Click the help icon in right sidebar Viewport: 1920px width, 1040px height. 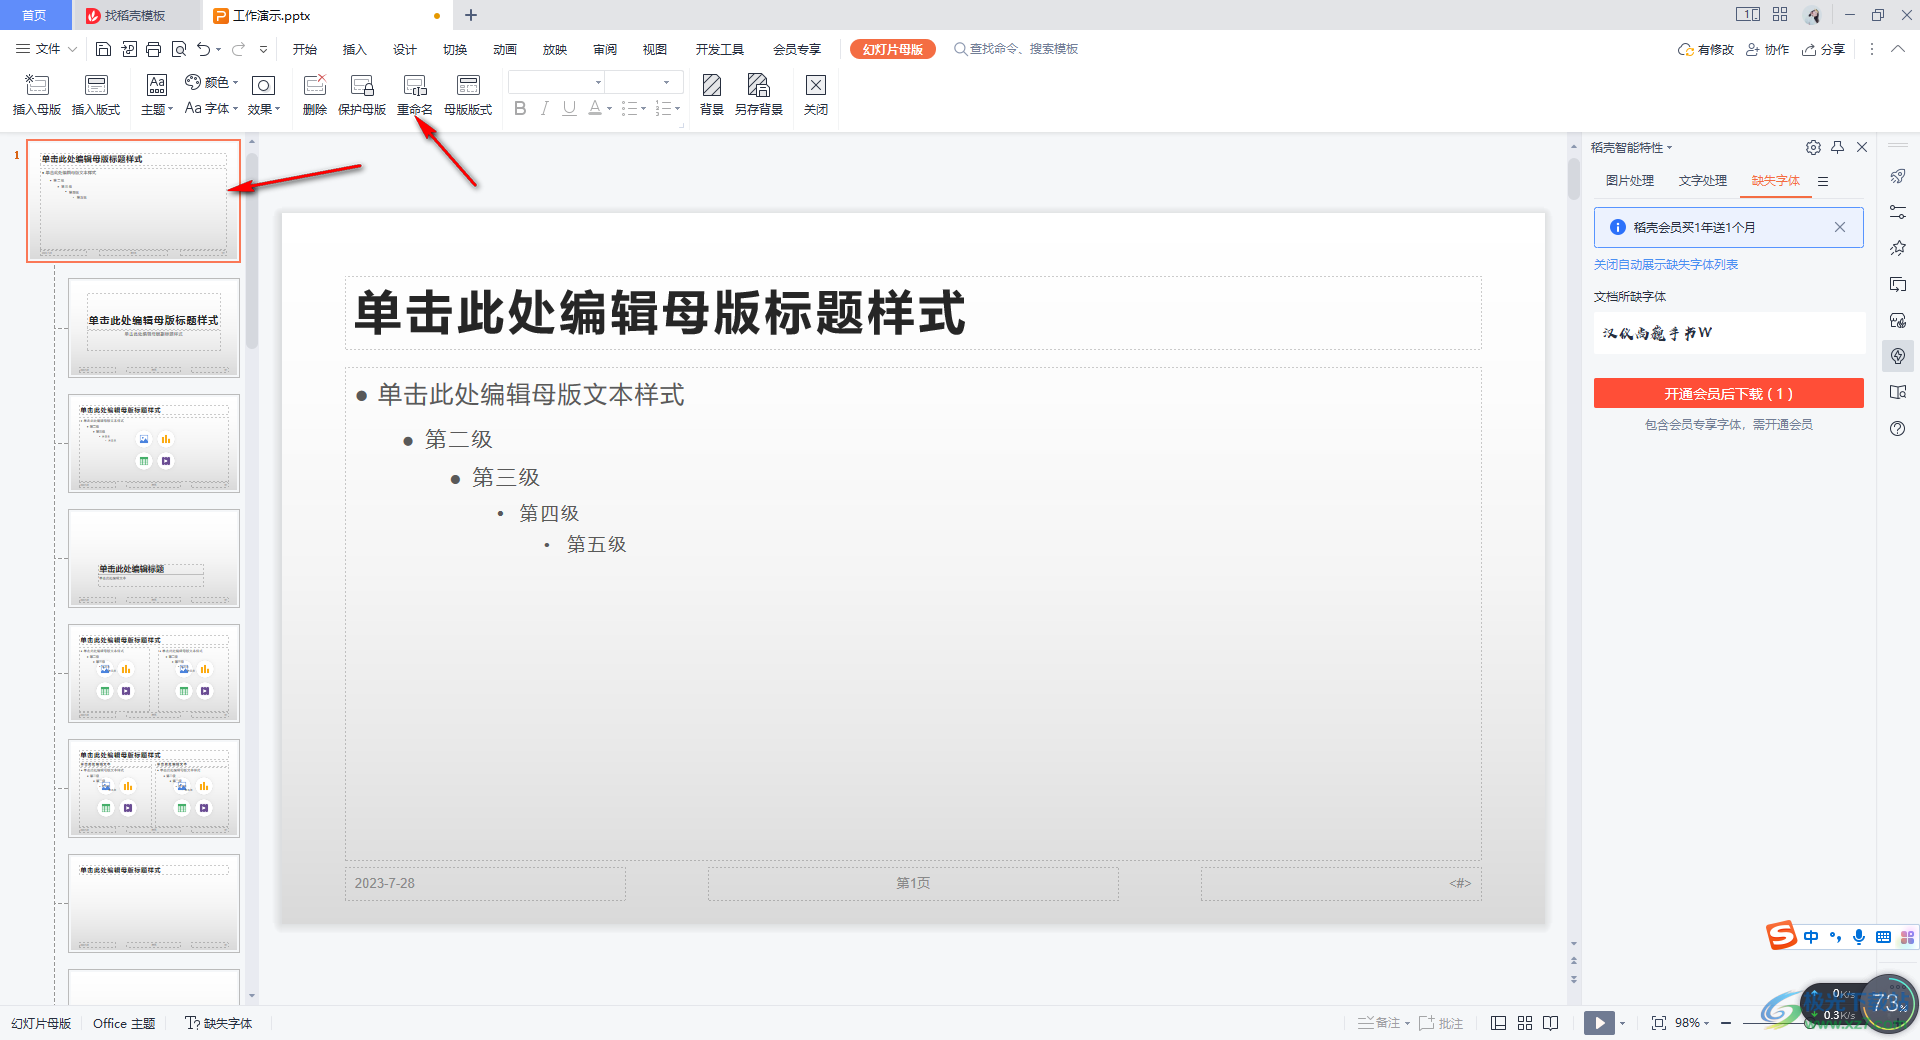pos(1898,428)
